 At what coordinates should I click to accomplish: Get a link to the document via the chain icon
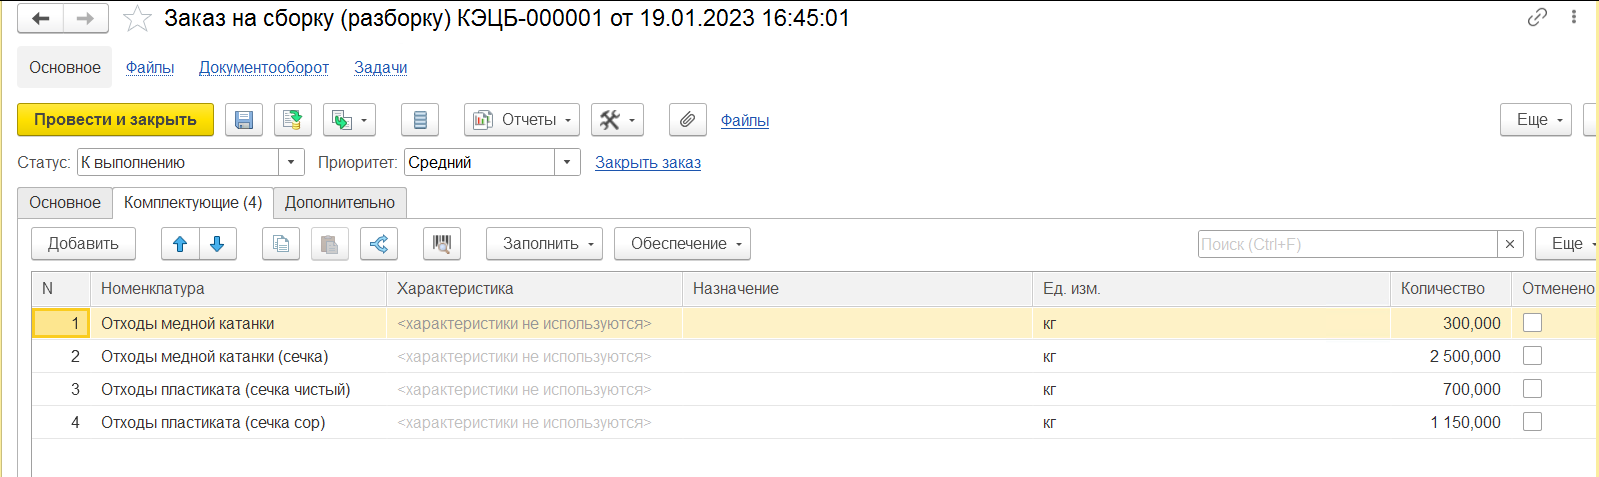tap(1537, 17)
